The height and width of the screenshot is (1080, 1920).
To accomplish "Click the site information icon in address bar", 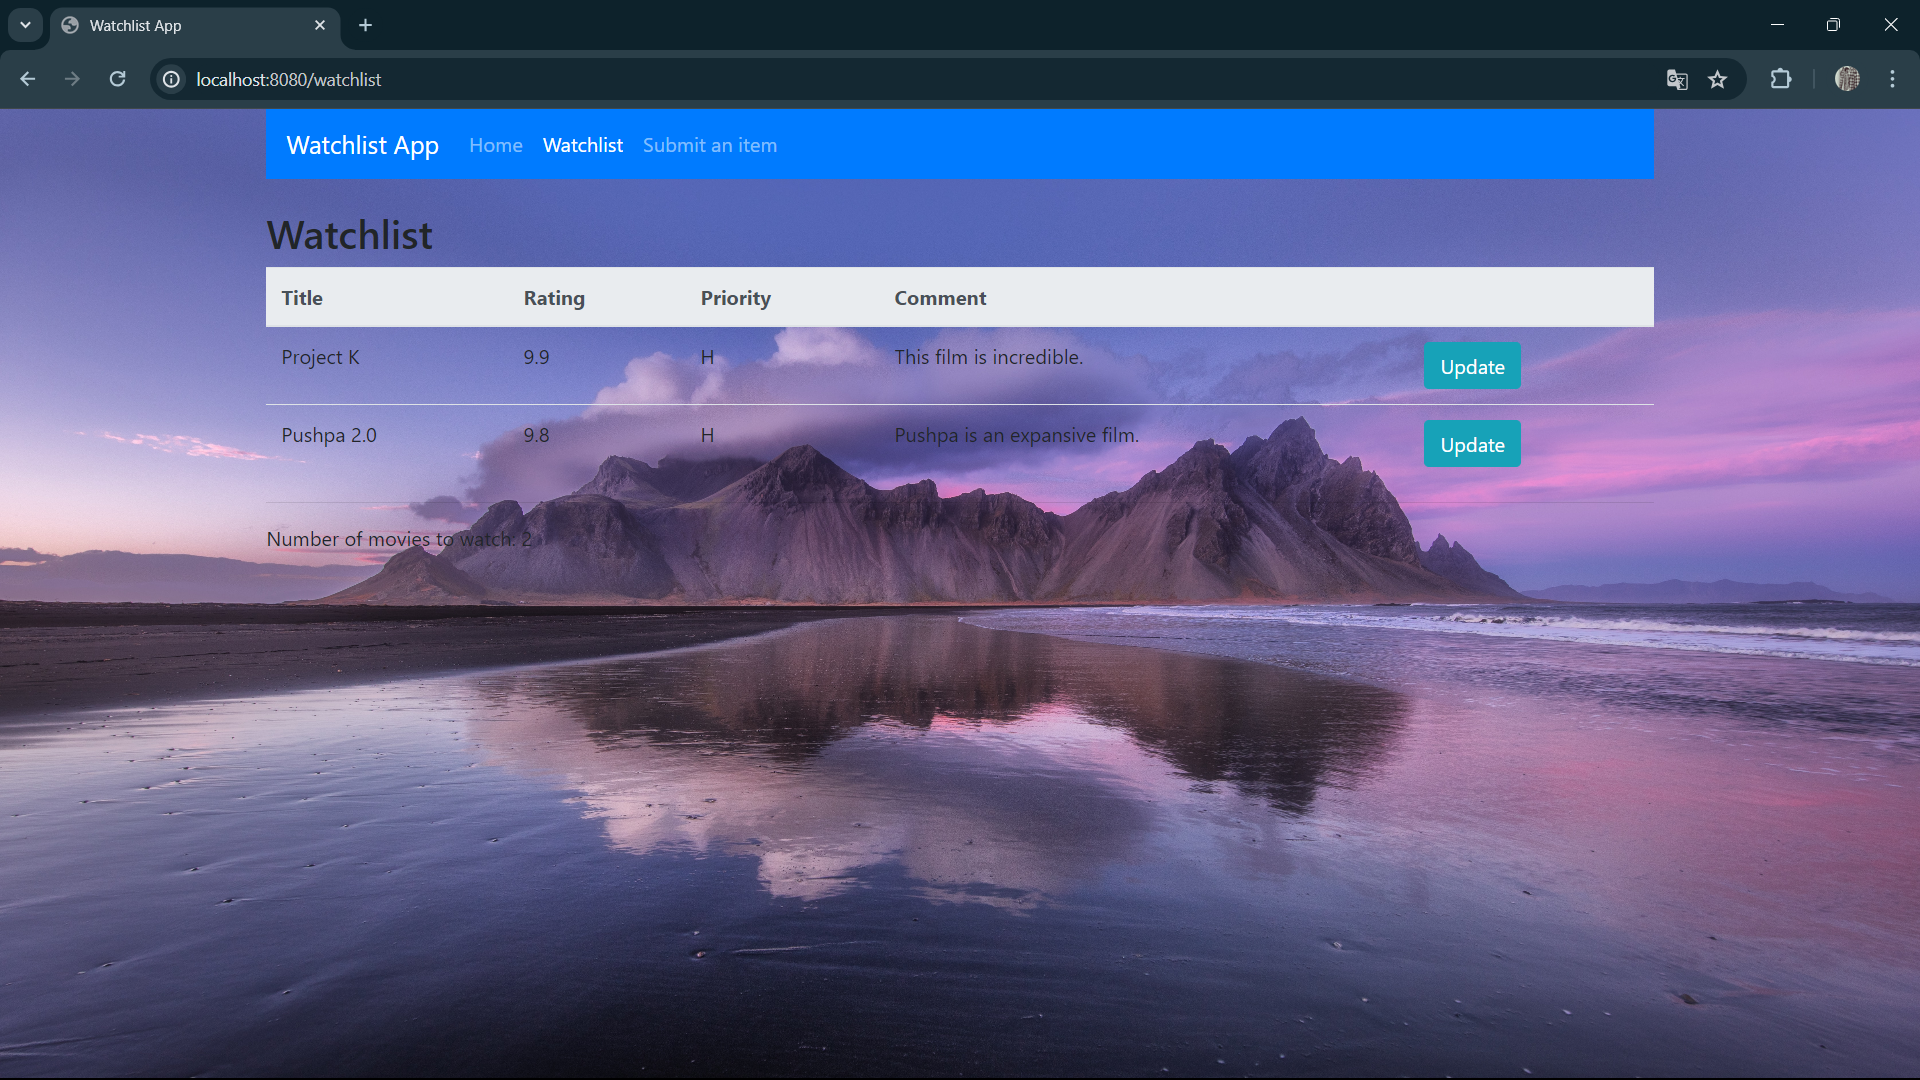I will (x=170, y=80).
